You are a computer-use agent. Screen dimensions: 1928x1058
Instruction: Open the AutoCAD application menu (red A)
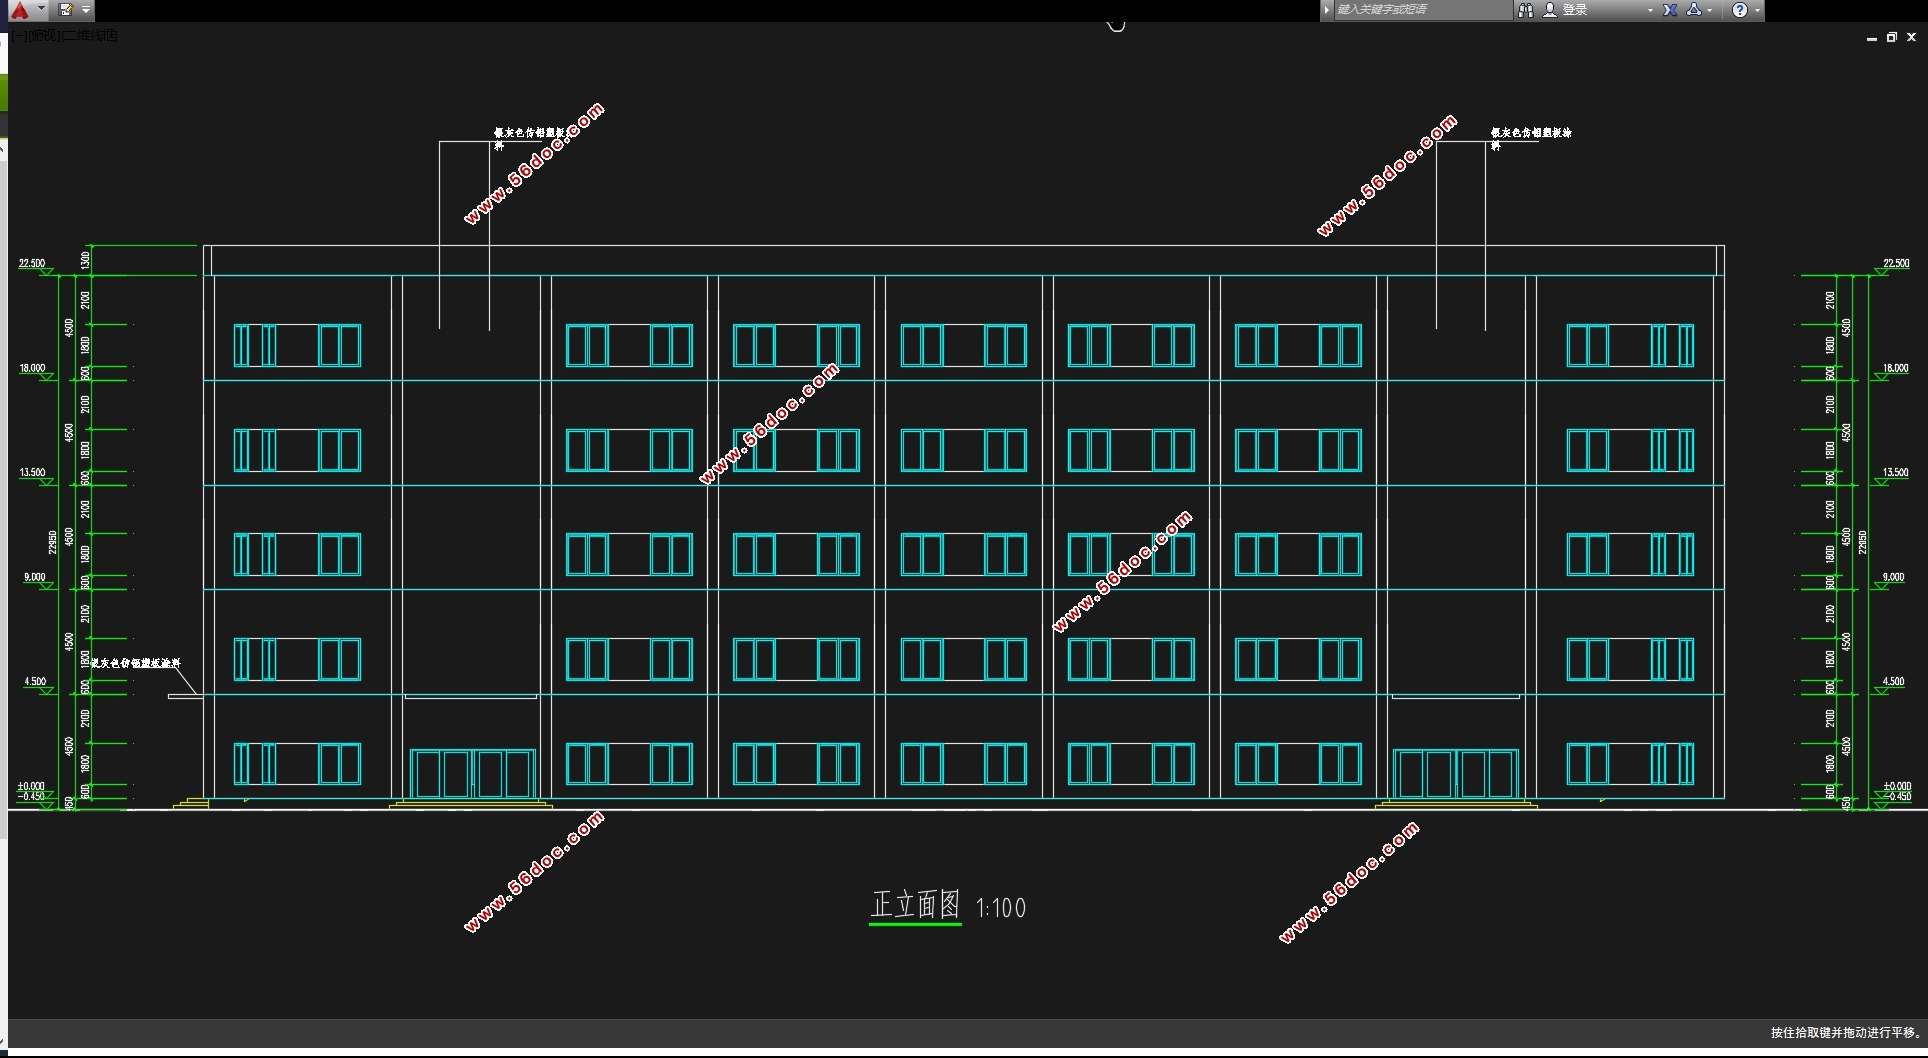pos(20,10)
